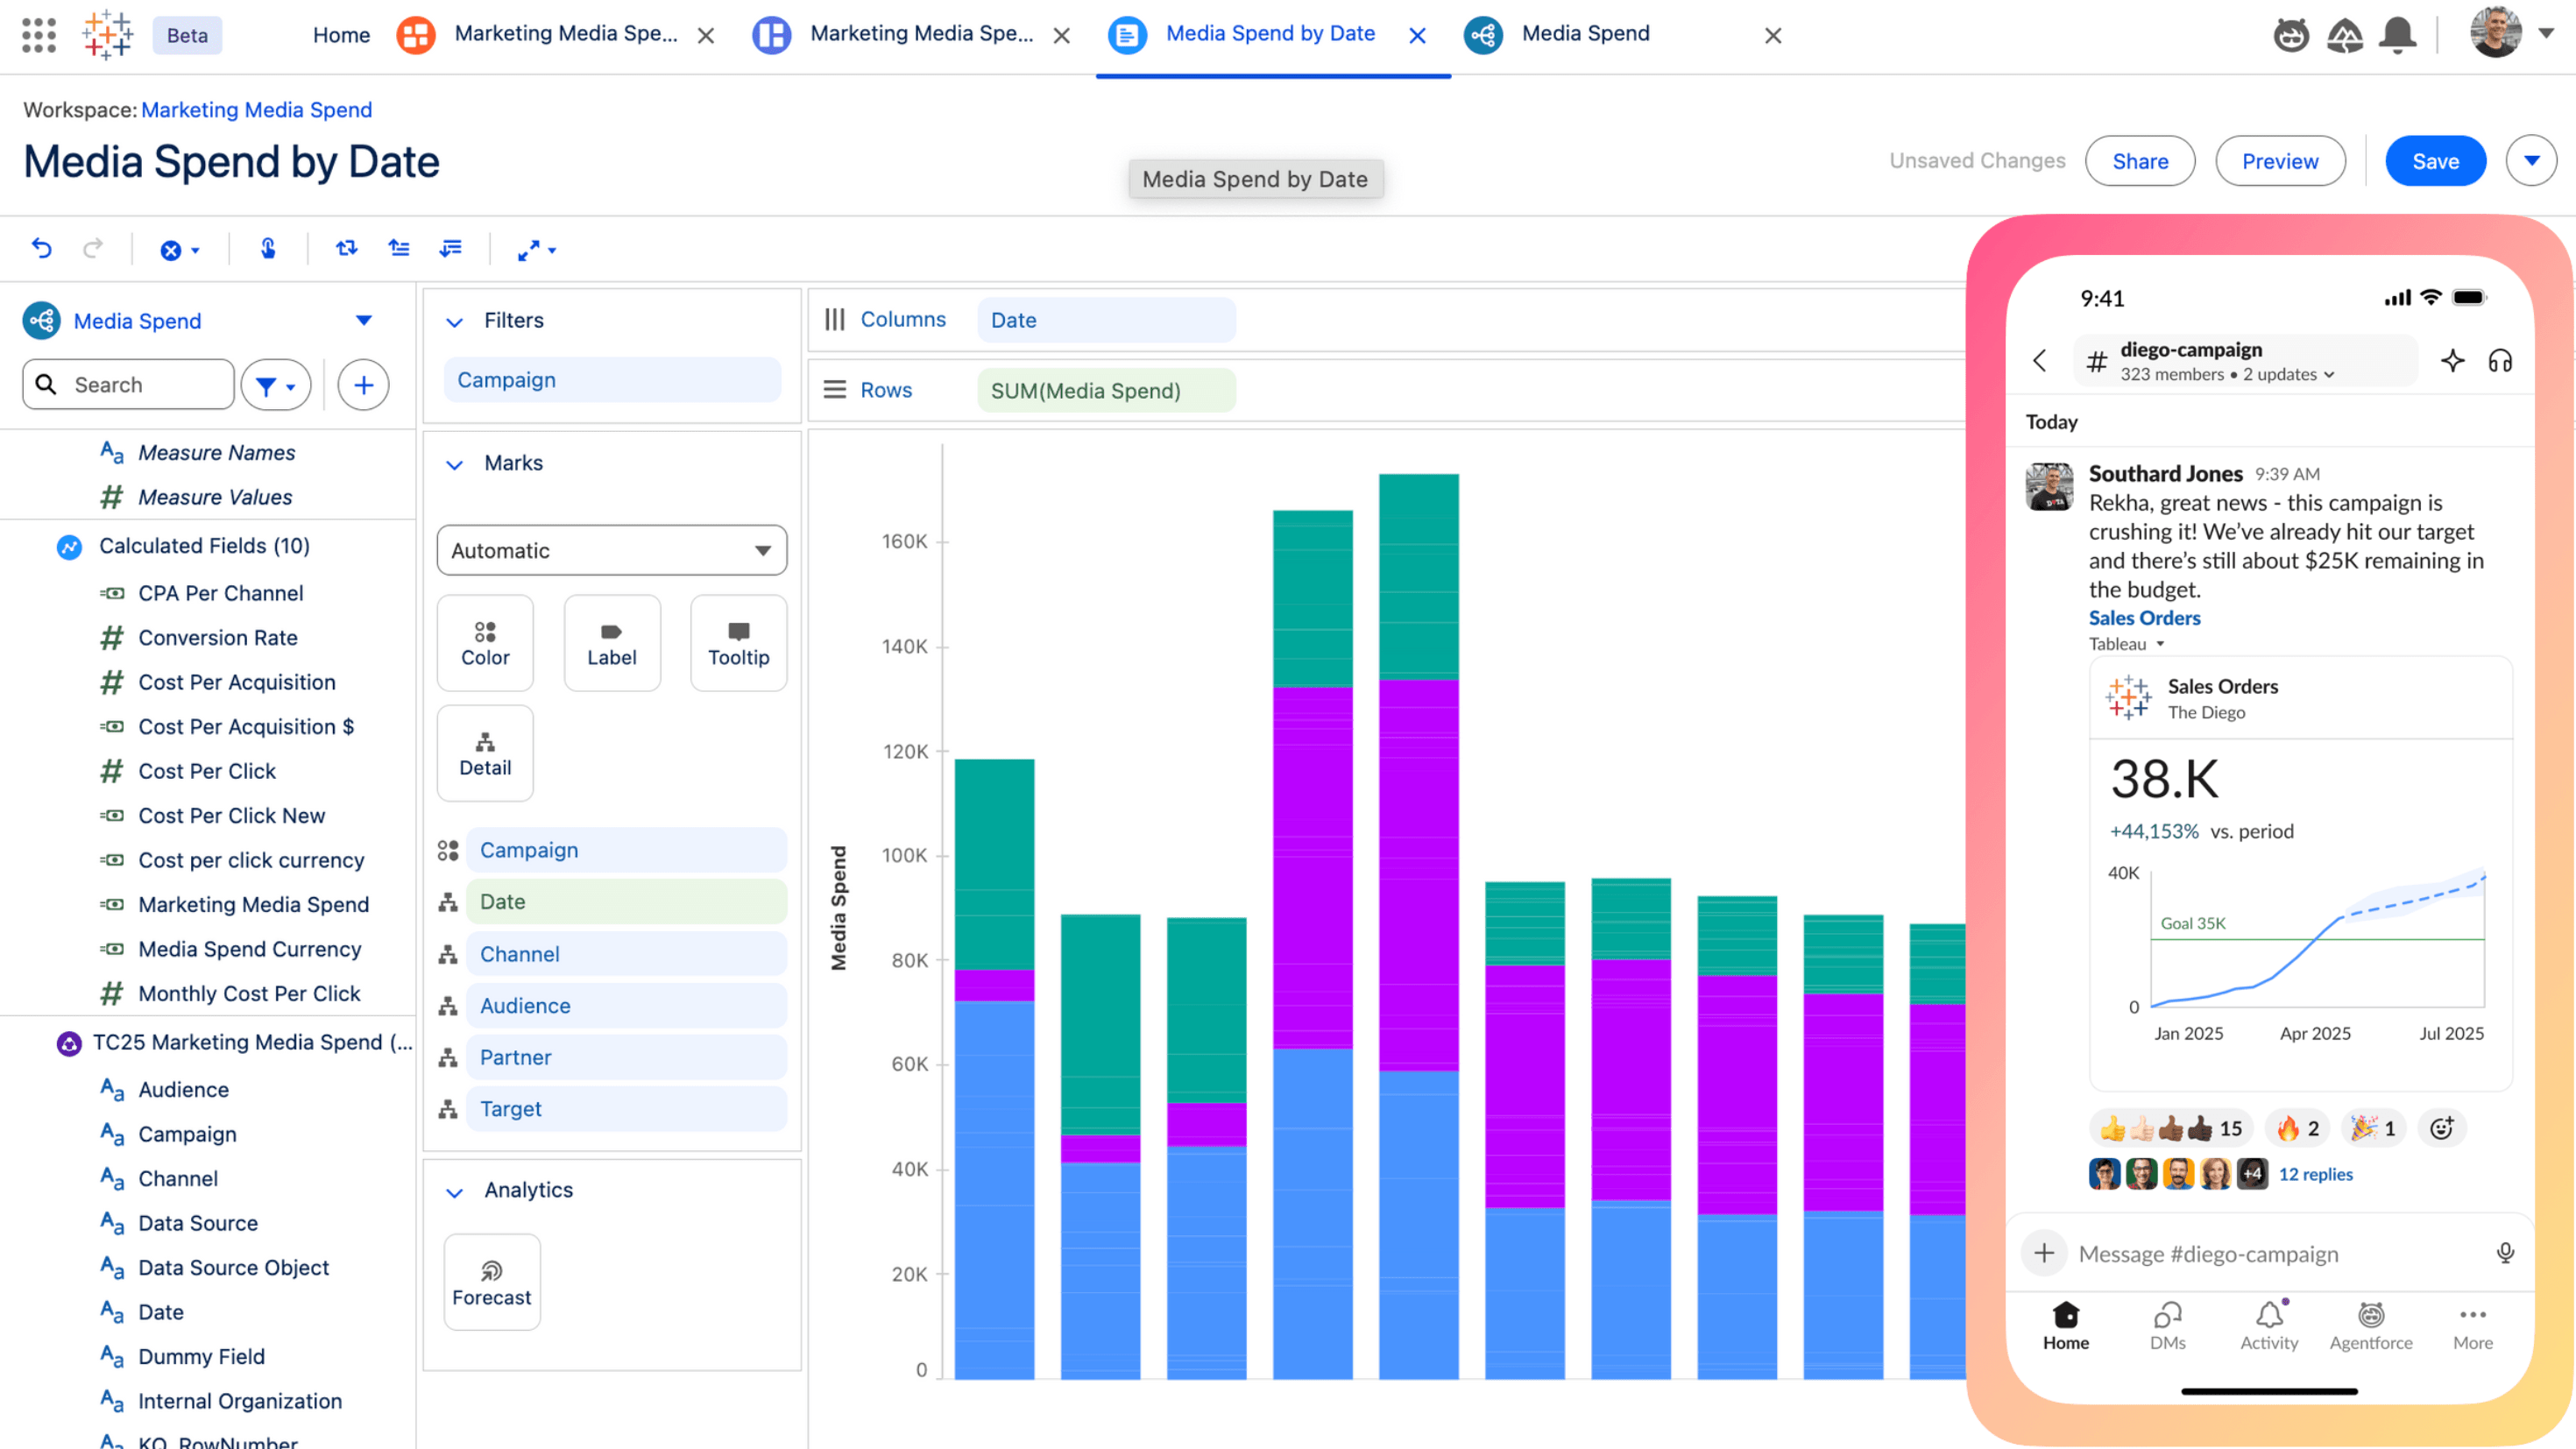Screen dimensions: 2576x1449
Task: Select the Label button on Marks card
Action: pyautogui.click(x=611, y=642)
